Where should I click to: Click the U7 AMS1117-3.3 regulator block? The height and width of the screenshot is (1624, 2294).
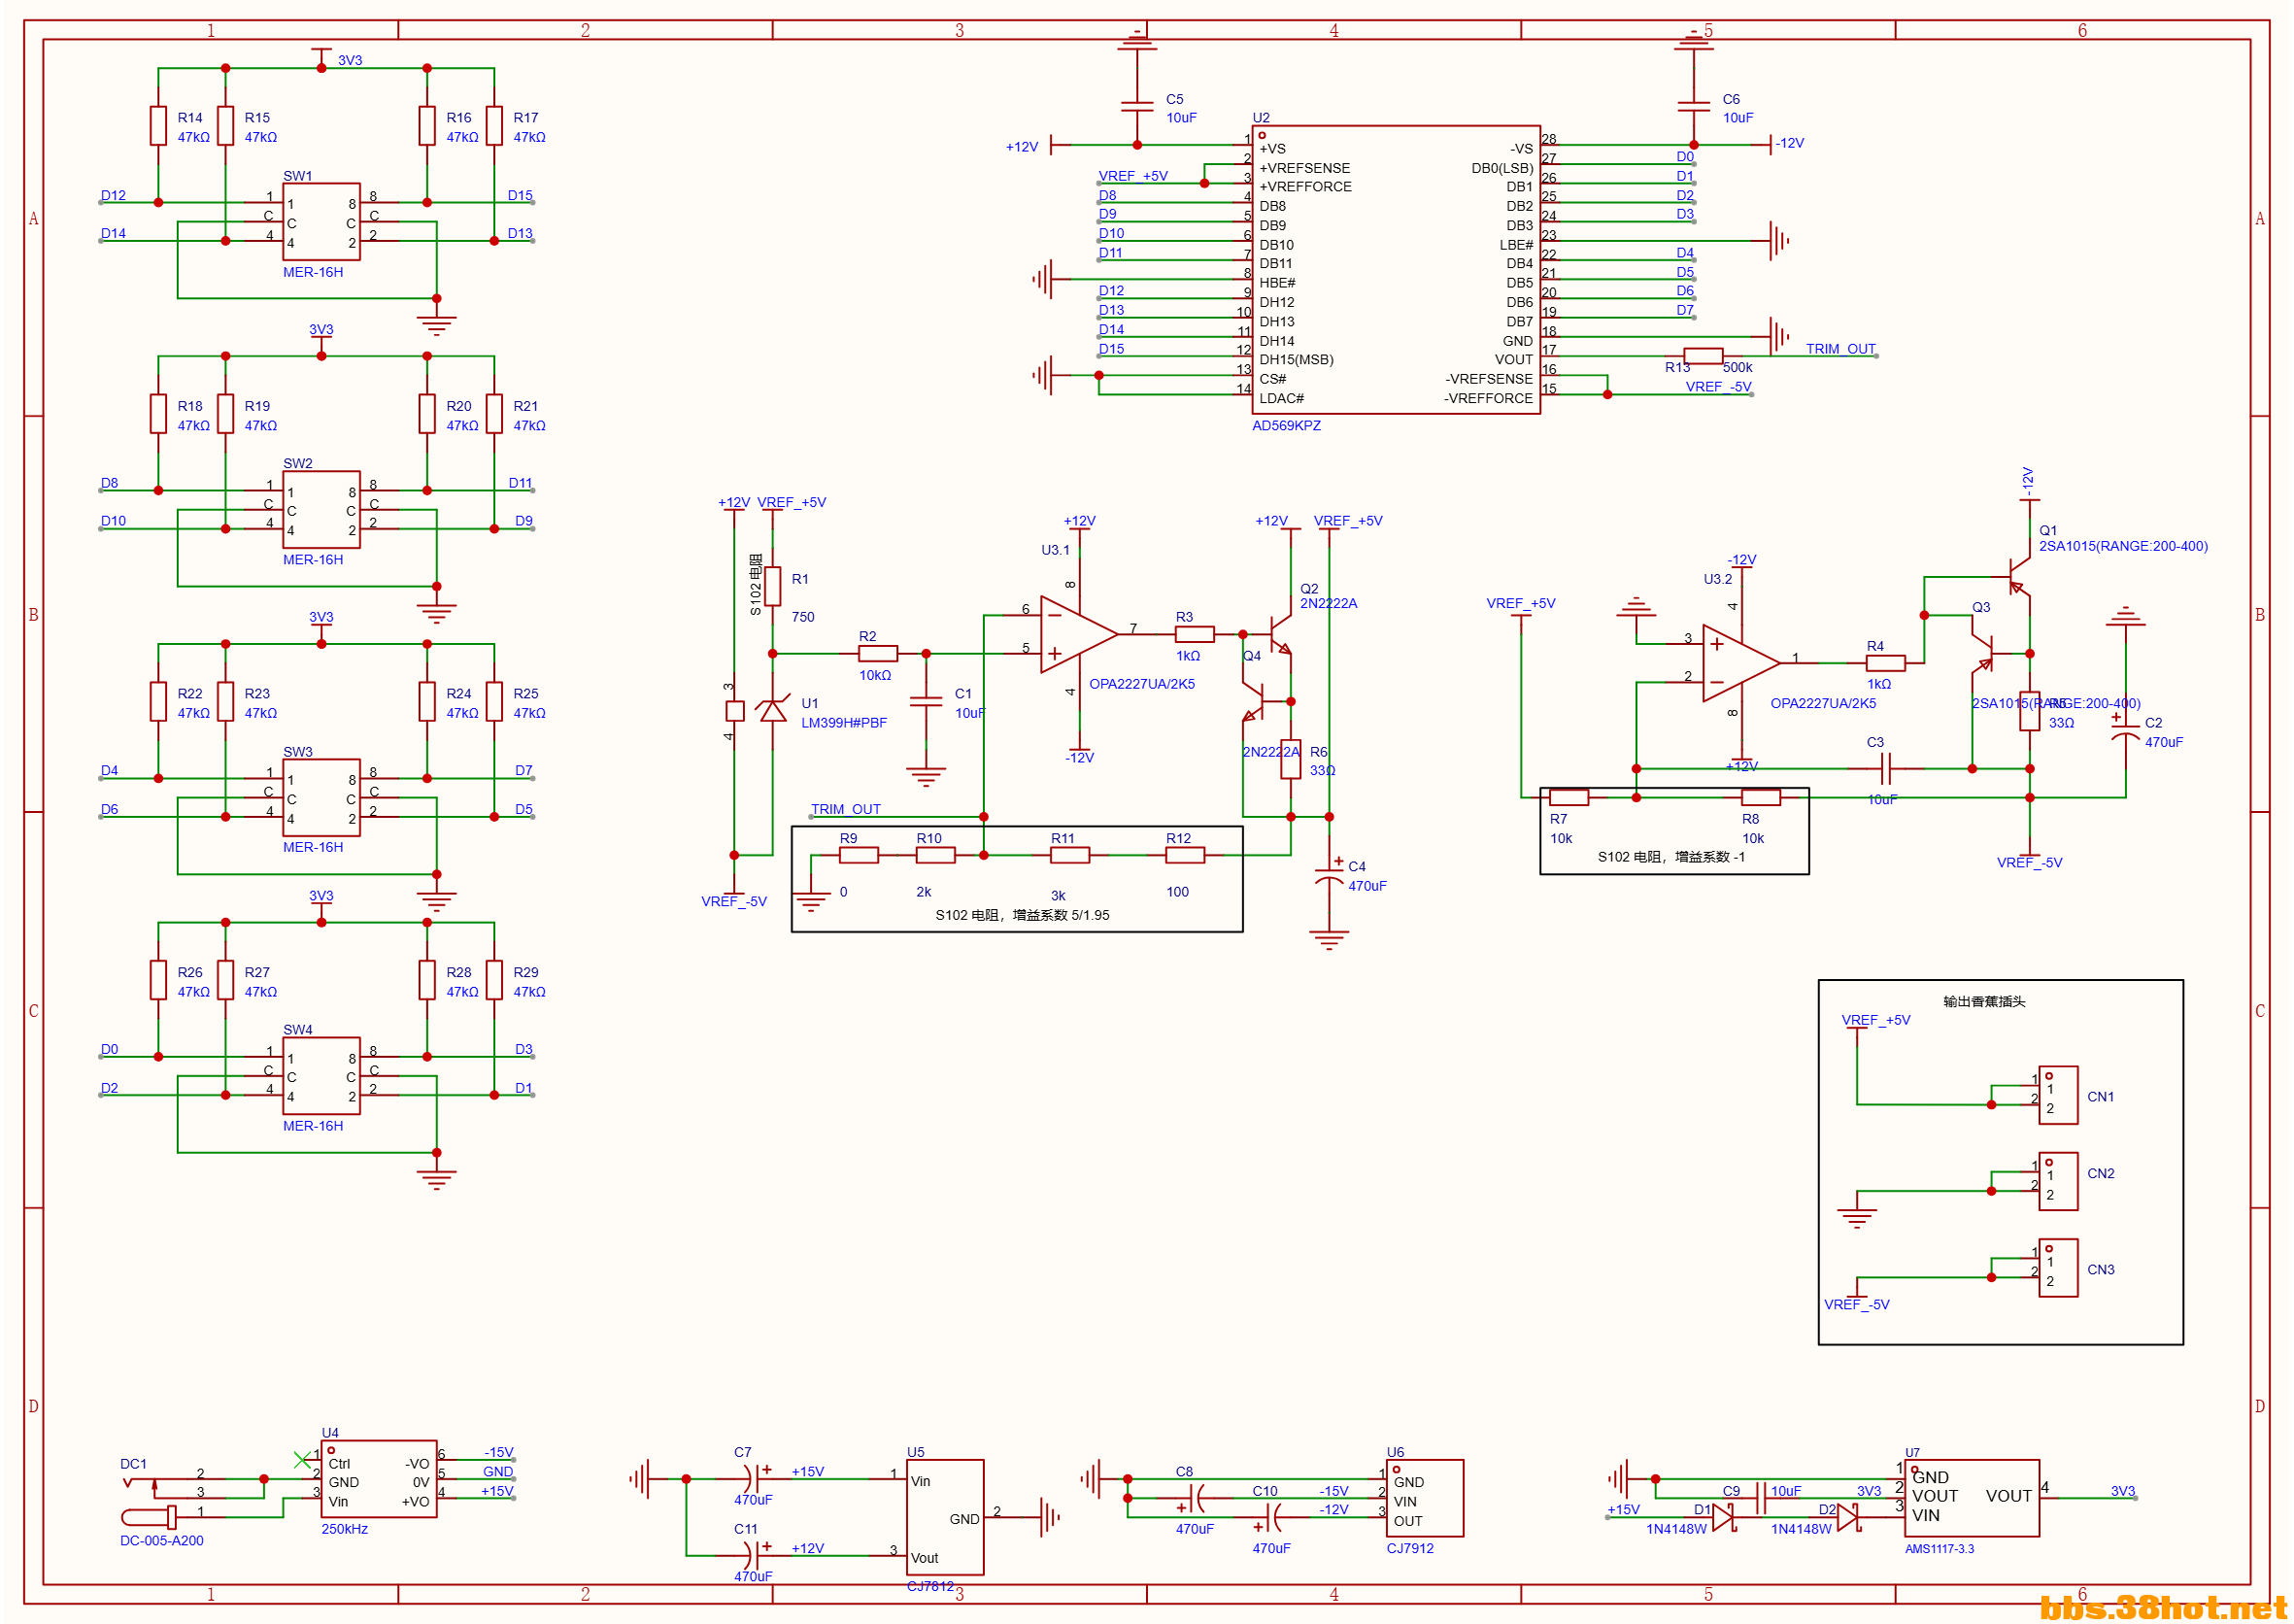(x=1971, y=1497)
